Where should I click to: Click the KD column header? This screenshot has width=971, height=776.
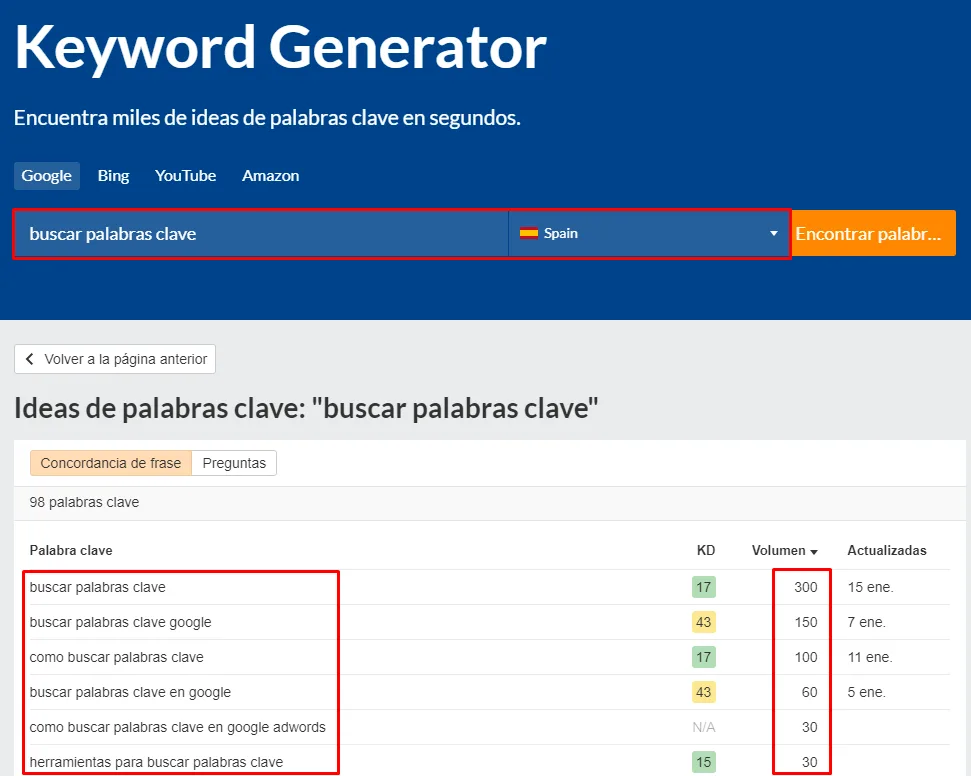(705, 550)
